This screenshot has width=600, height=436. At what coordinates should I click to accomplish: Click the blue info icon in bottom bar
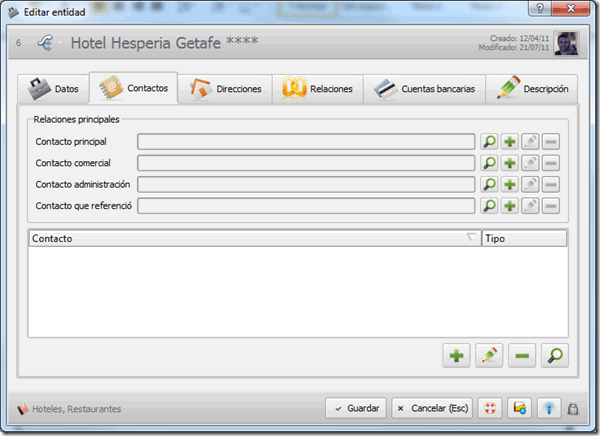[x=549, y=408]
